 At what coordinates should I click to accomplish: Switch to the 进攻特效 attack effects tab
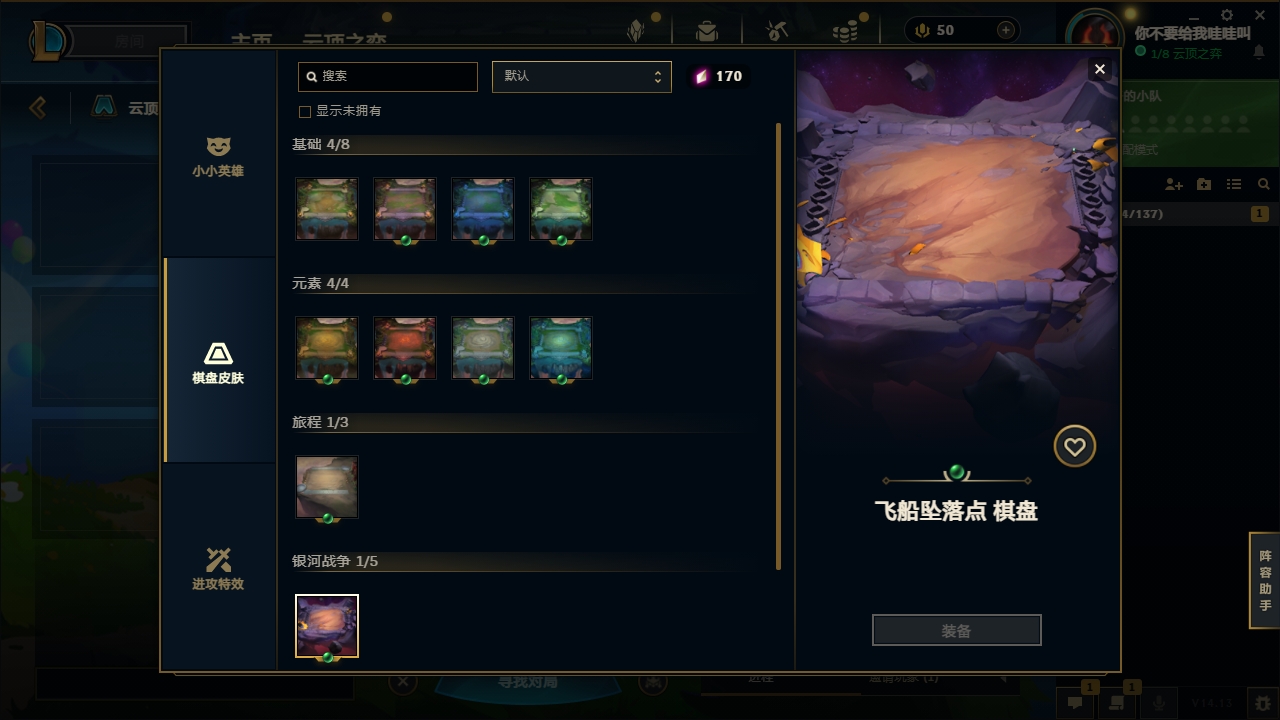point(218,568)
